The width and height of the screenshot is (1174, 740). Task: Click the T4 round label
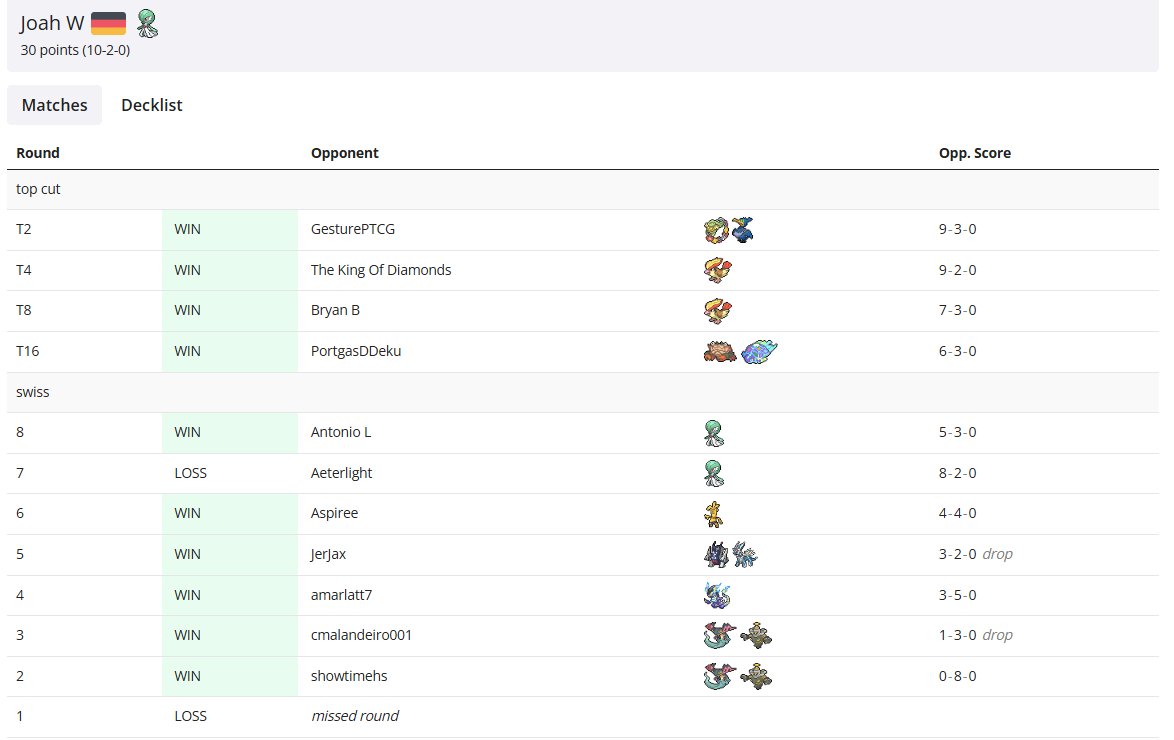[x=24, y=270]
